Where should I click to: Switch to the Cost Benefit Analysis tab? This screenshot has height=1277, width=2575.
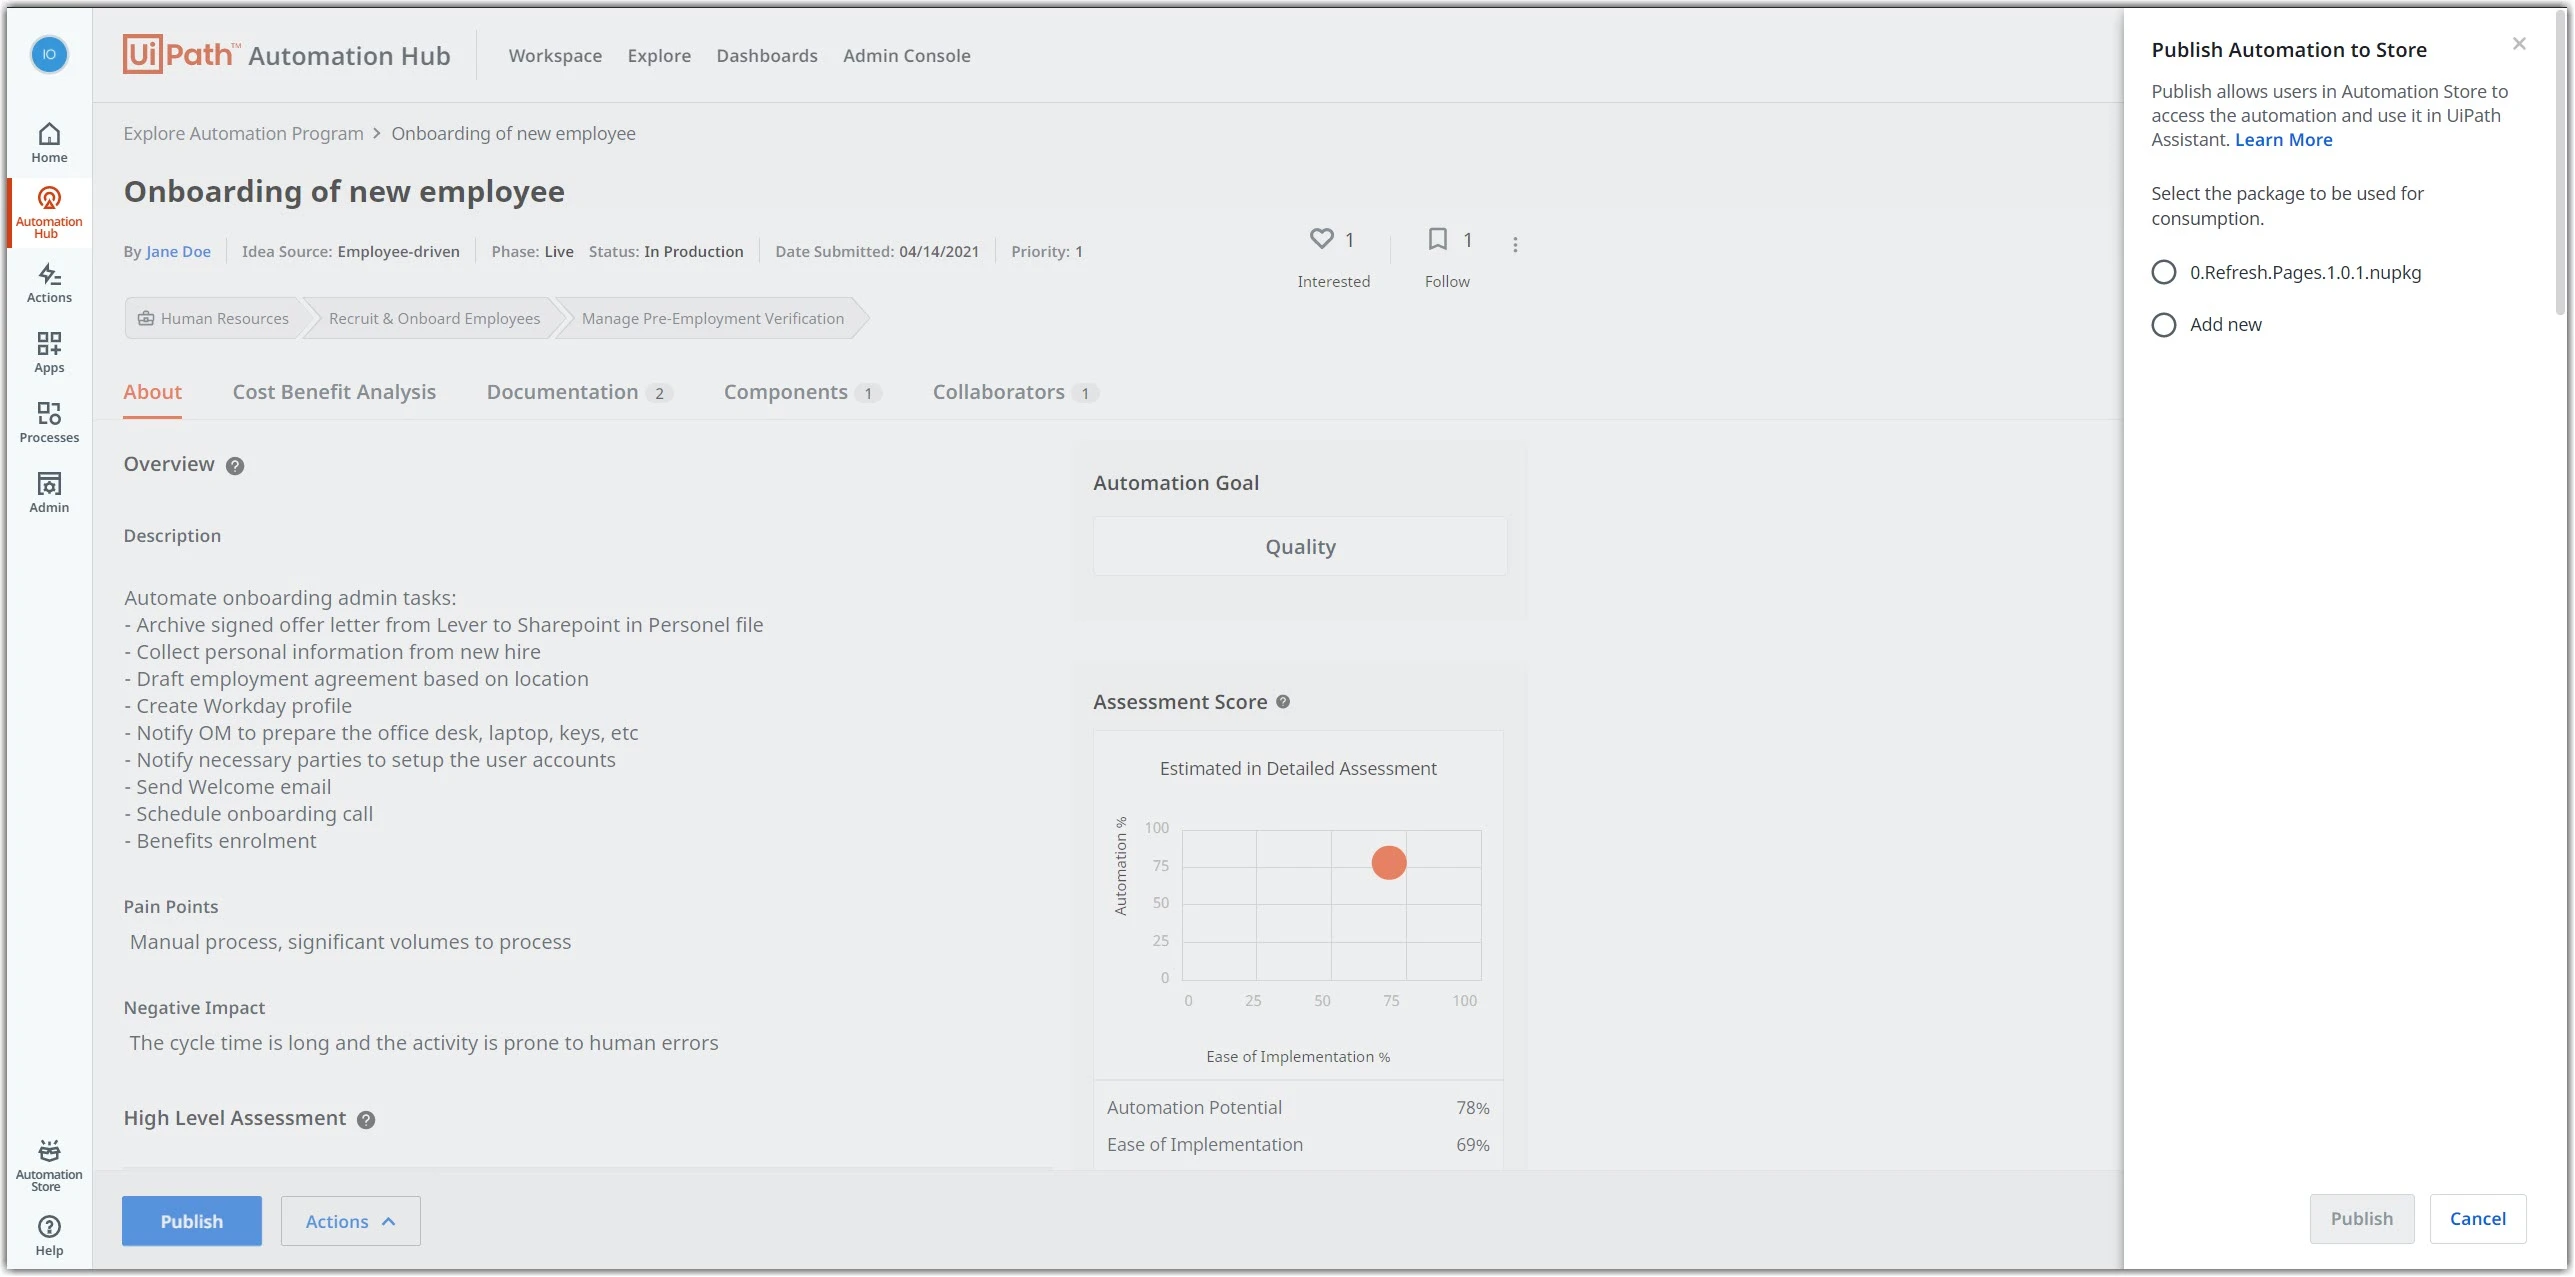click(x=334, y=392)
